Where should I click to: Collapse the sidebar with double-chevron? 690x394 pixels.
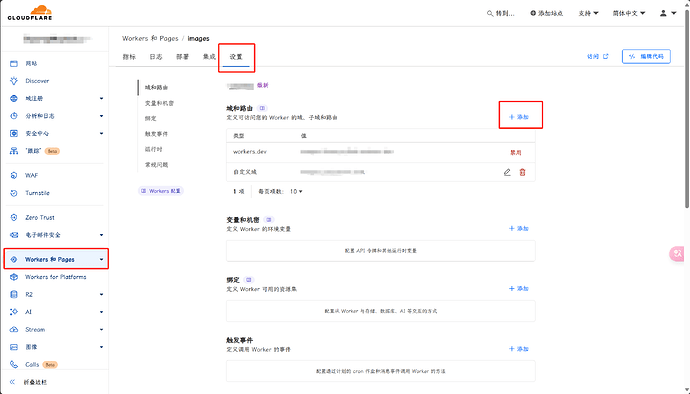point(12,382)
